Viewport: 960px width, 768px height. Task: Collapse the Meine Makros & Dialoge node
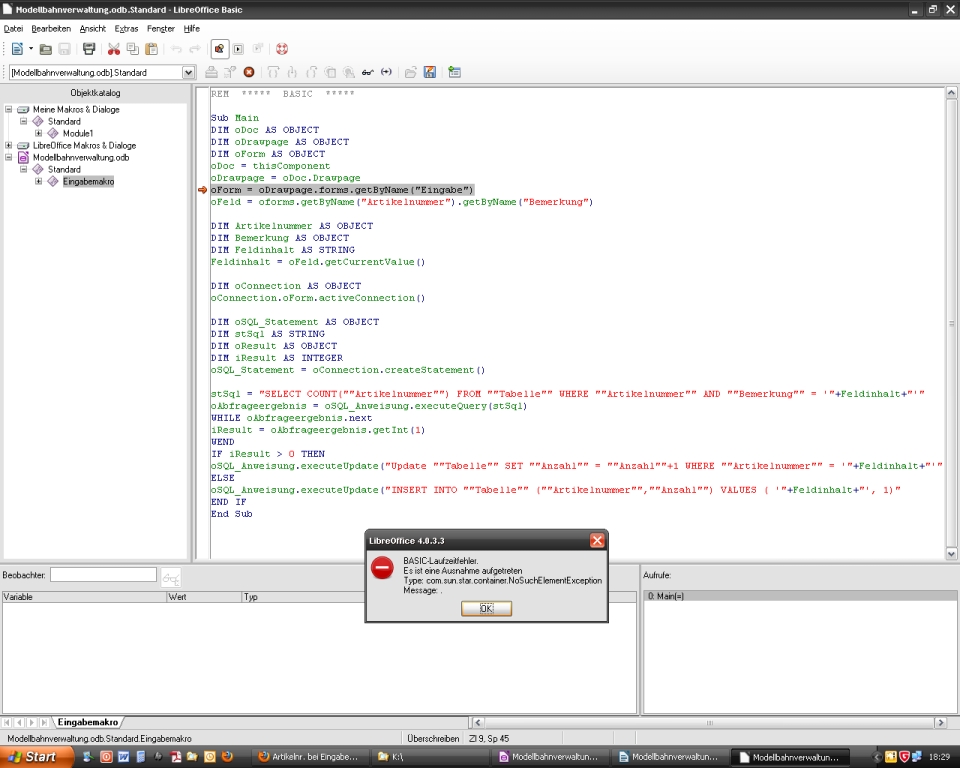9,110
